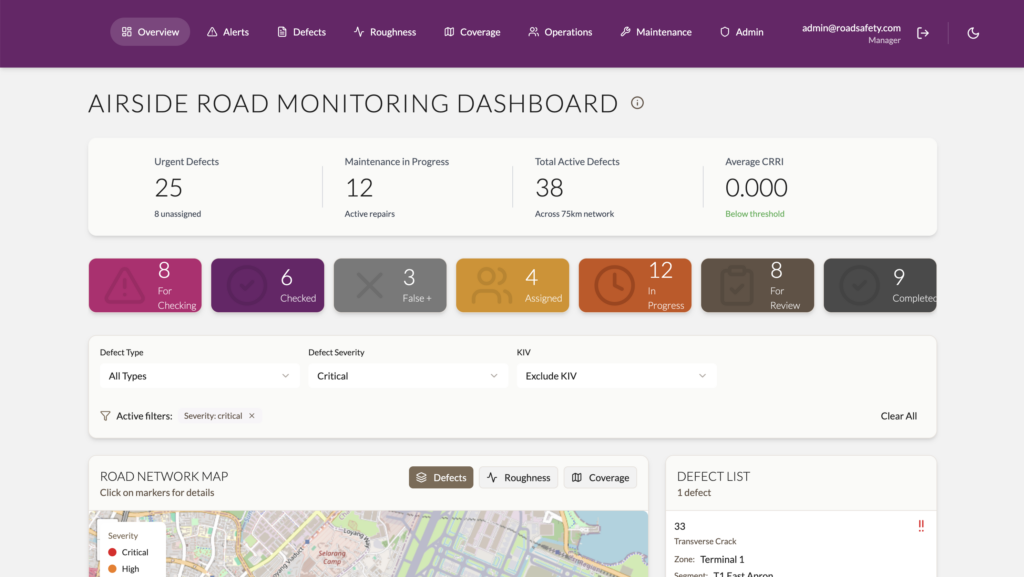Open the Assigned people tile
This screenshot has height=577, width=1024.
pyautogui.click(x=513, y=285)
